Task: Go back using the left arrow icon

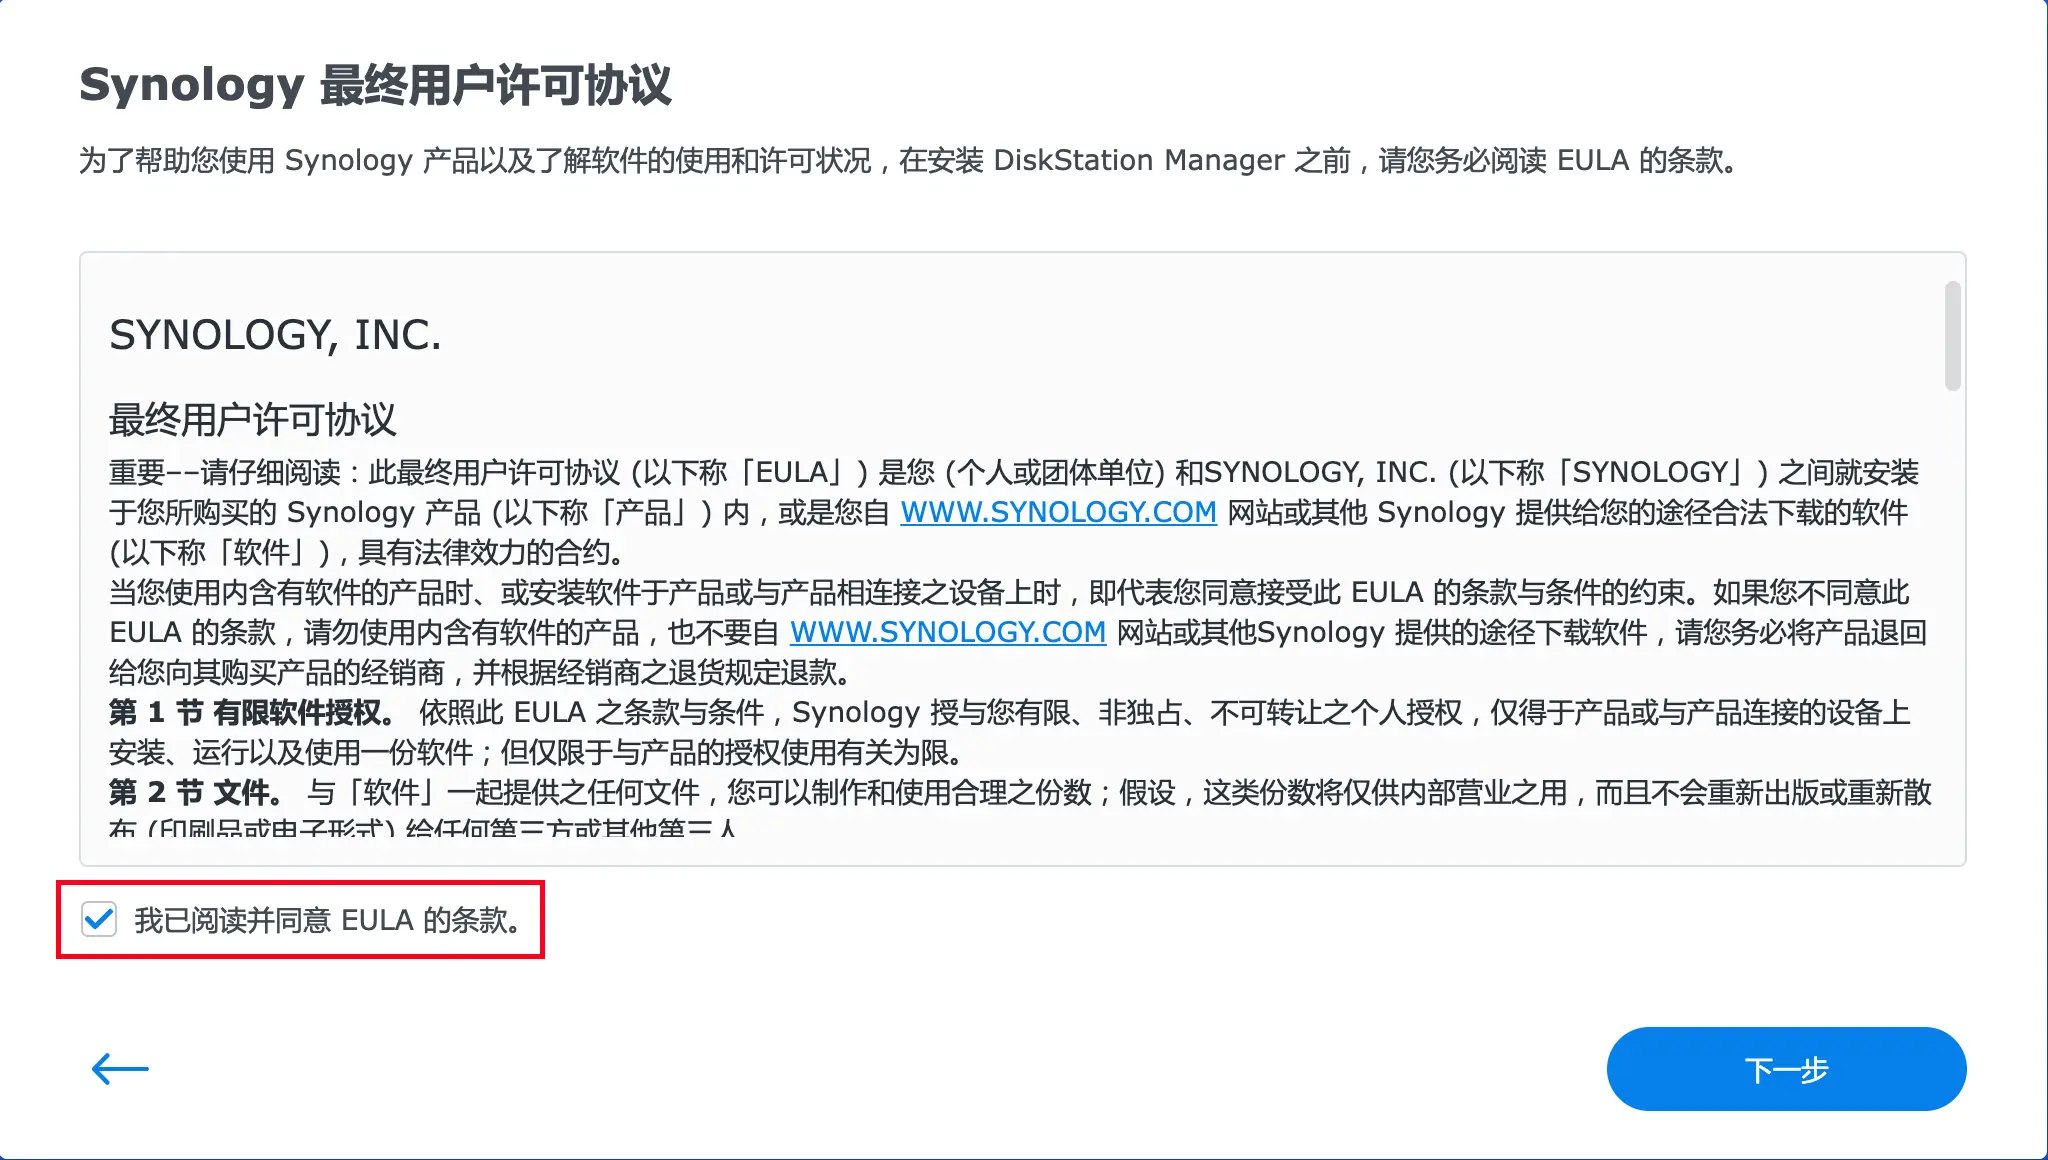Action: [x=120, y=1069]
